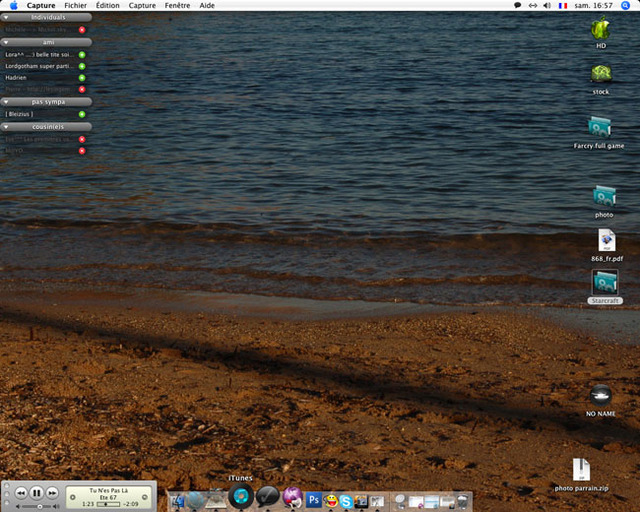The image size is (640, 512).
Task: Click the double-arrow sync icon in menu bar
Action: (x=533, y=5)
